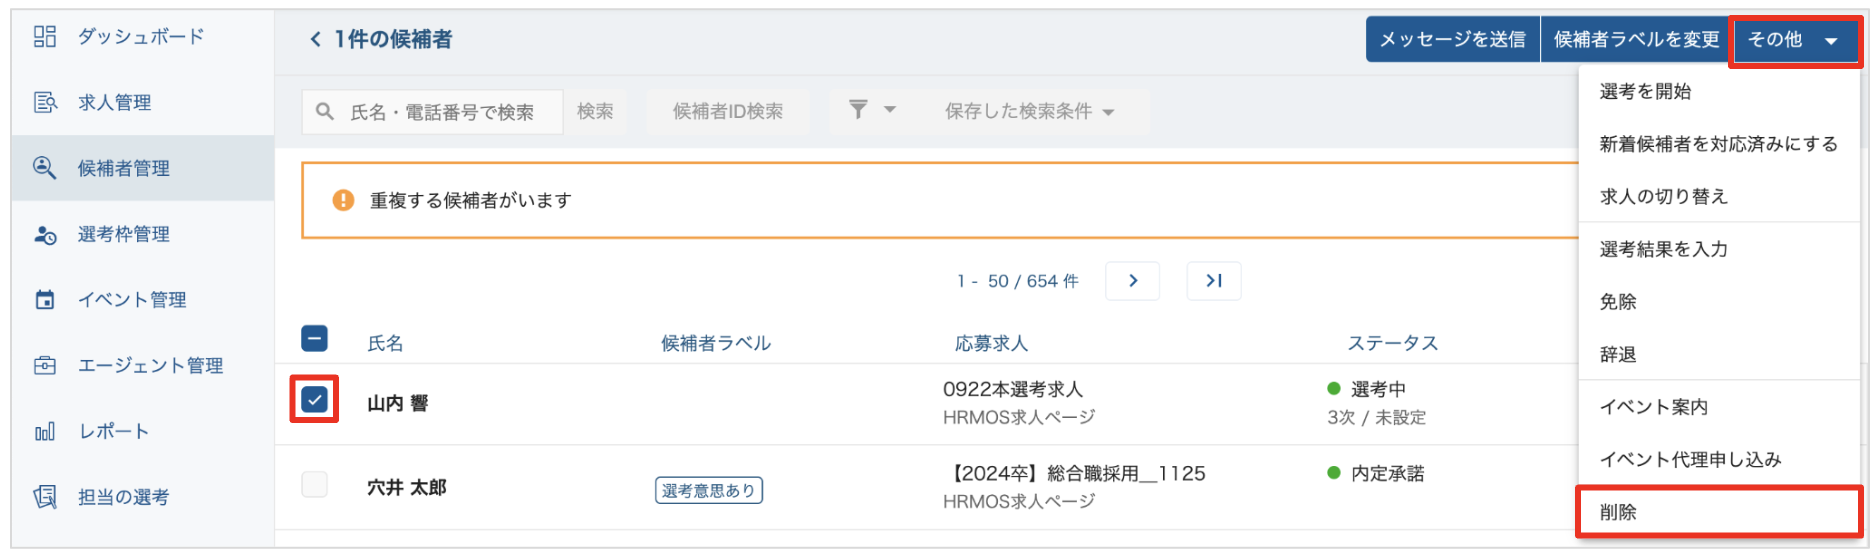Click the メッセージを送信 button
The image size is (1876, 558).
(x=1452, y=40)
